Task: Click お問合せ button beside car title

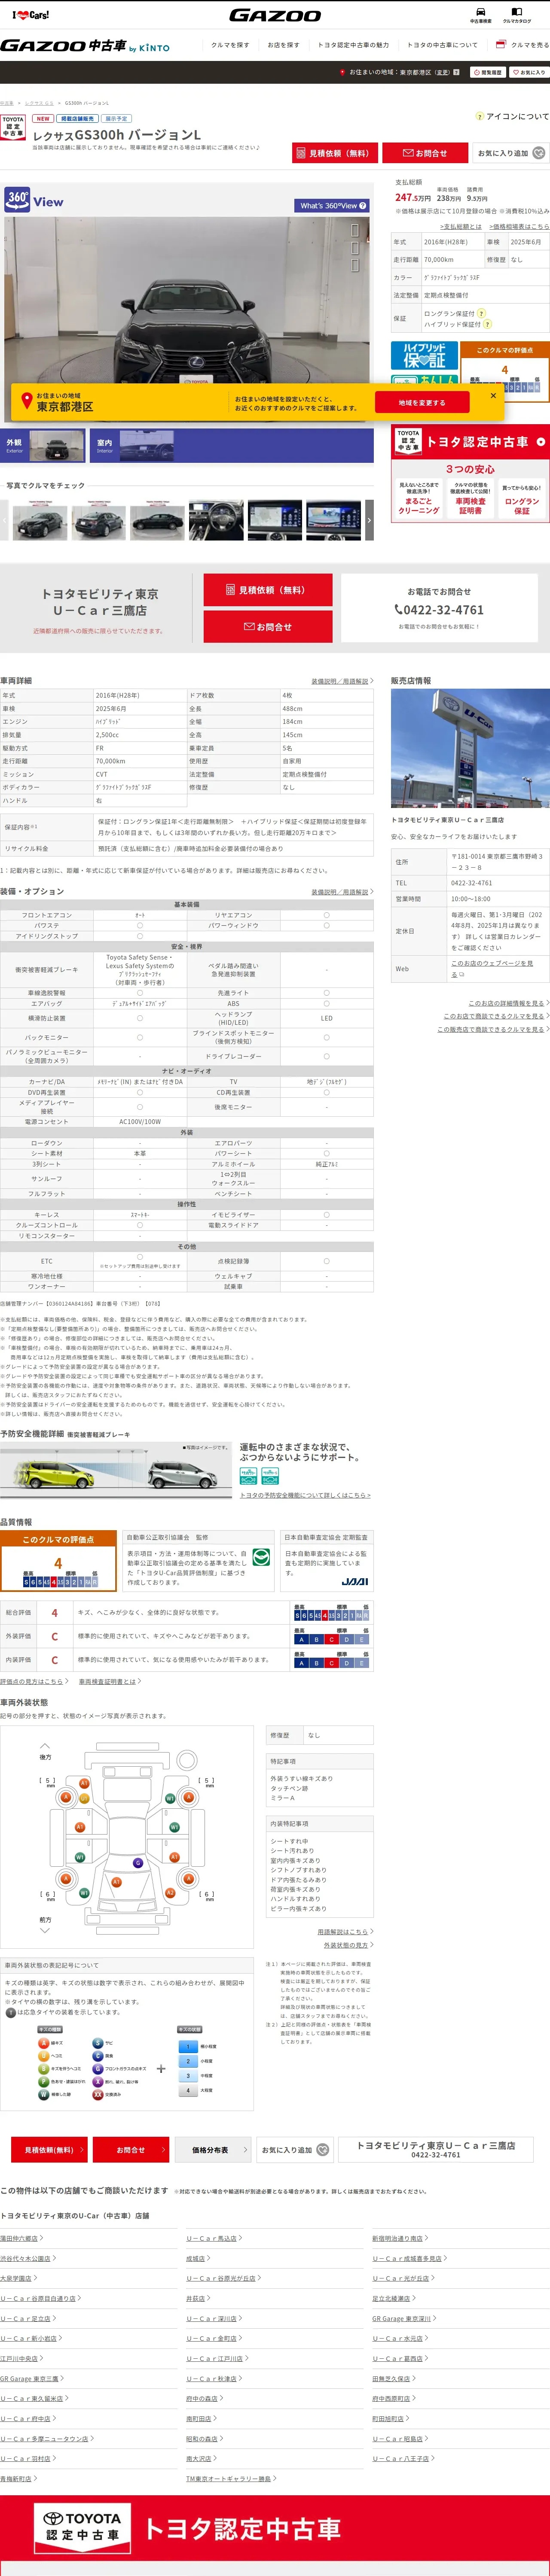Action: (425, 153)
